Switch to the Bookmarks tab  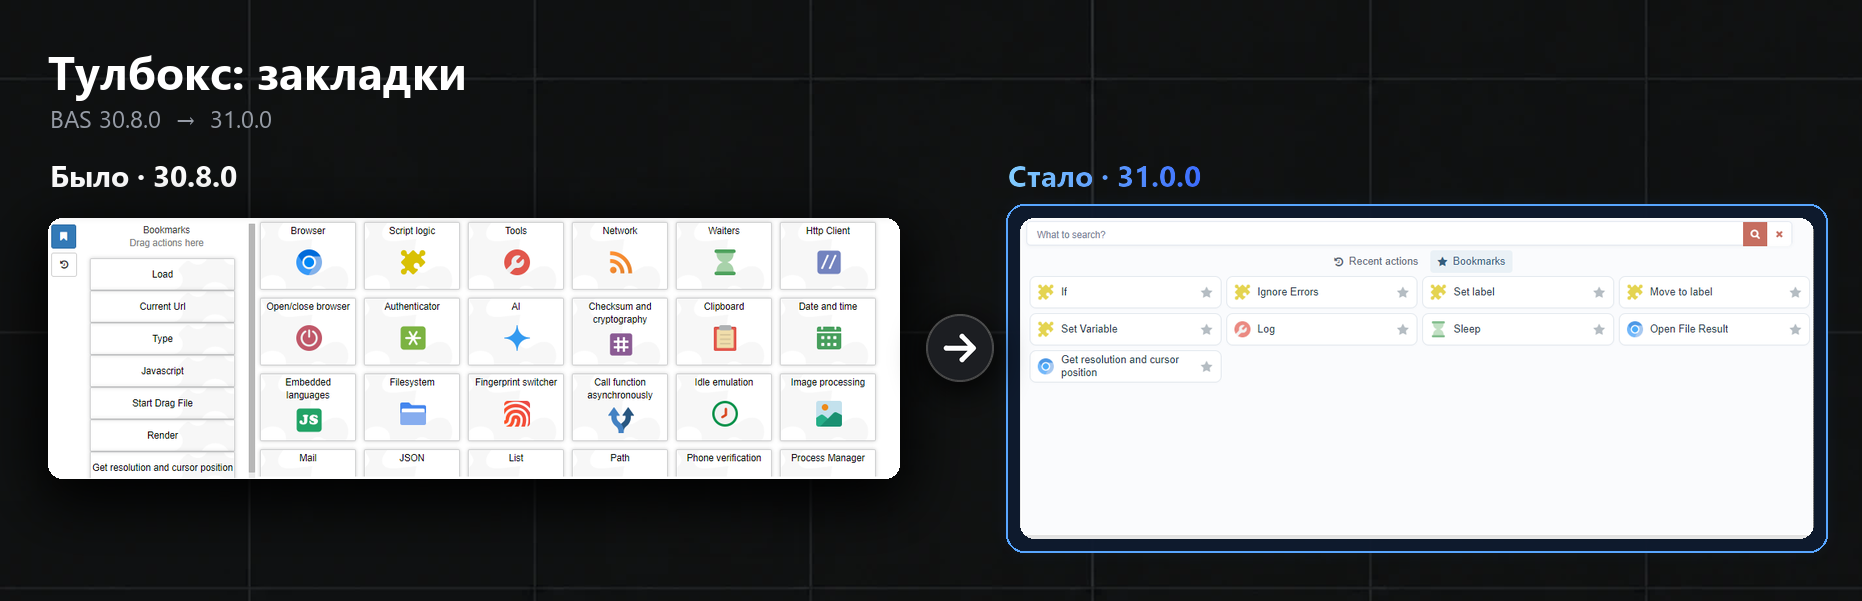(x=1471, y=261)
